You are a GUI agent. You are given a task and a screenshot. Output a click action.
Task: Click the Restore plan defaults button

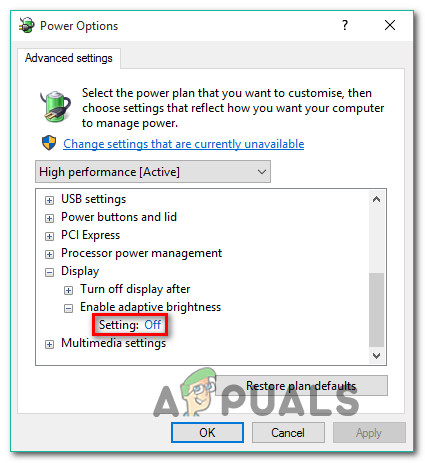301,386
